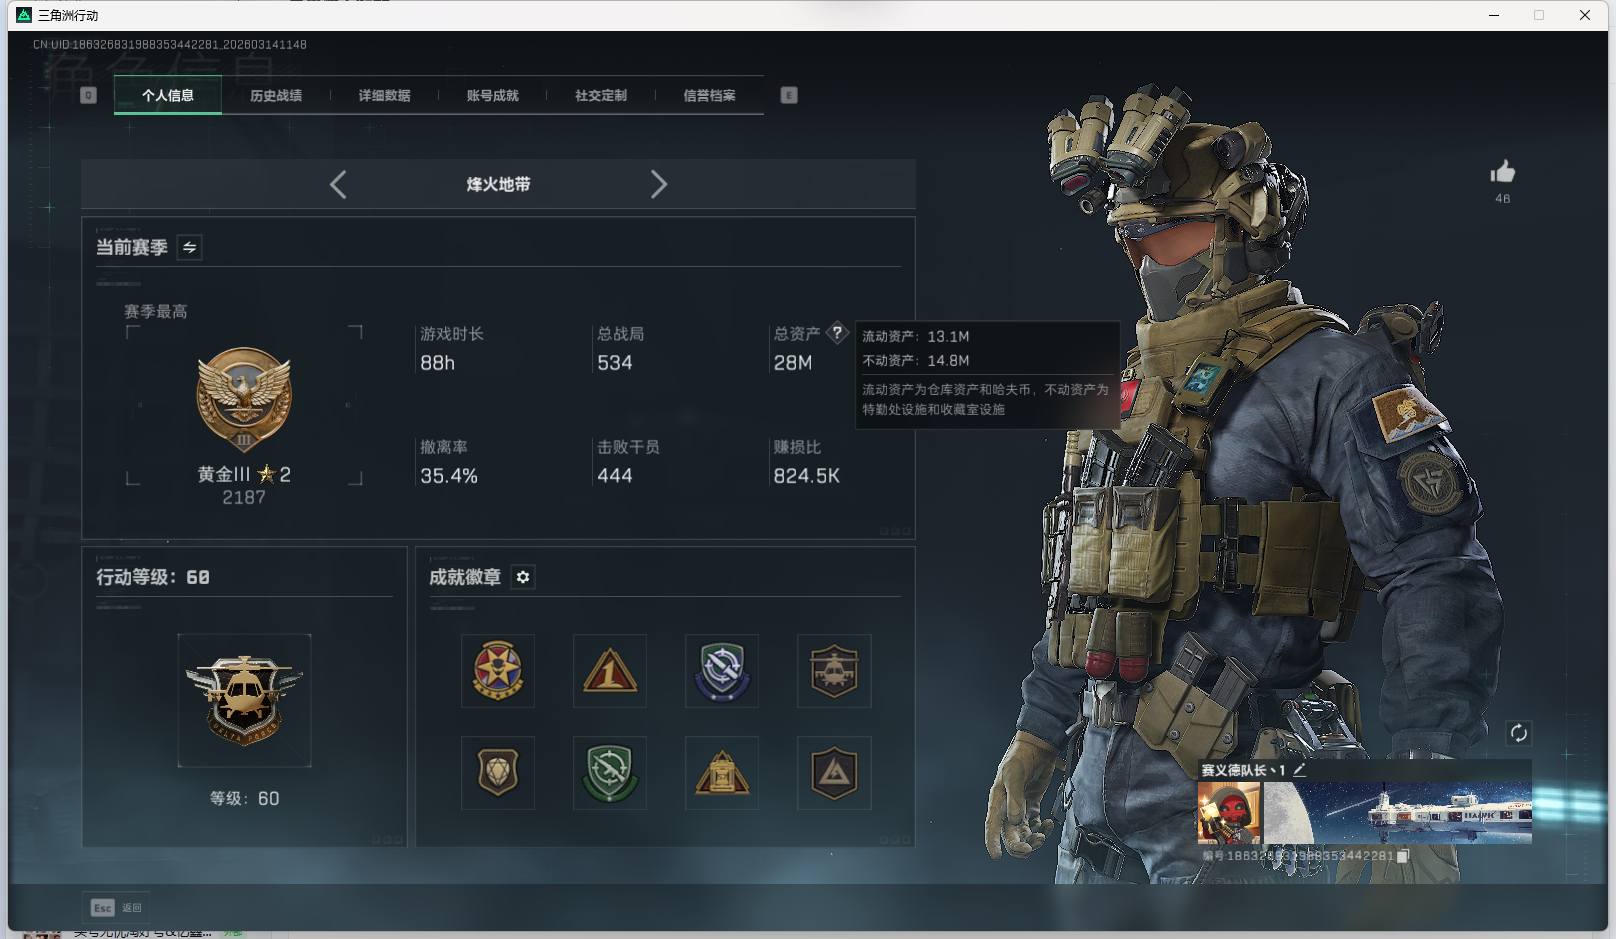Select the helicopter hexagon achievement badge
This screenshot has height=939, width=1616.
[x=834, y=671]
